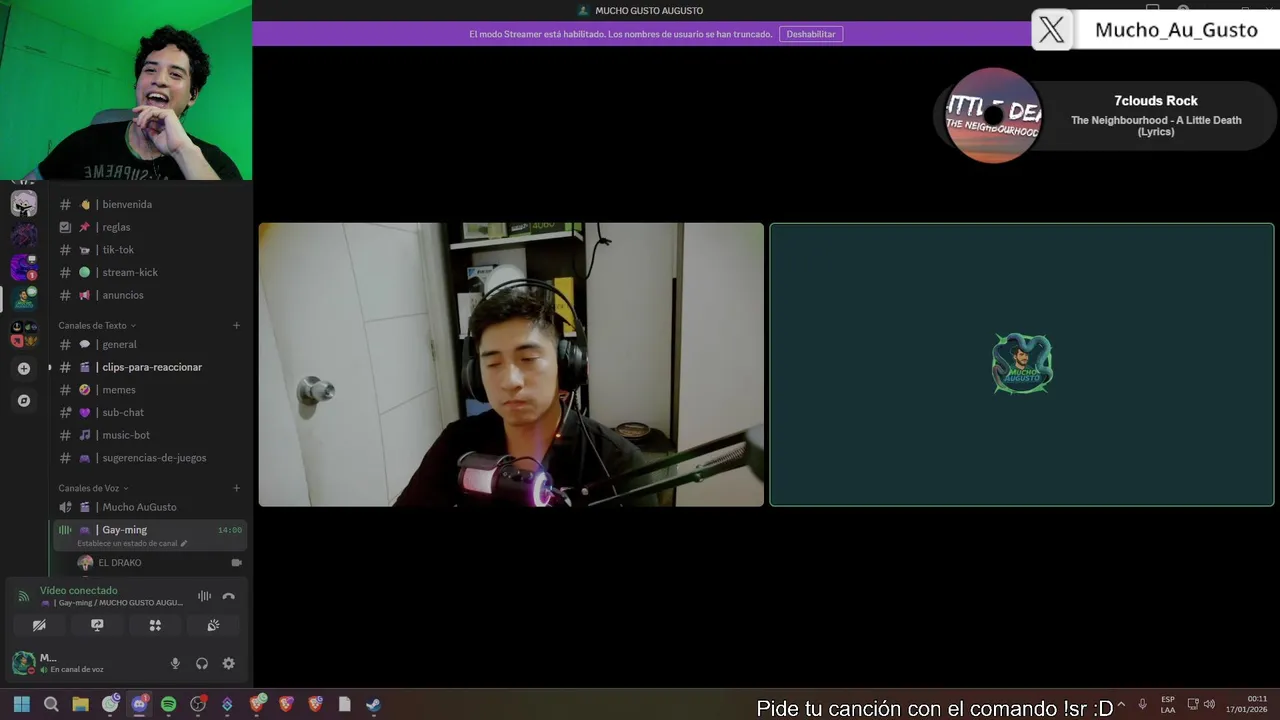Image resolution: width=1280 pixels, height=720 pixels.
Task: Open the bienvenida channel
Action: (x=150, y=204)
